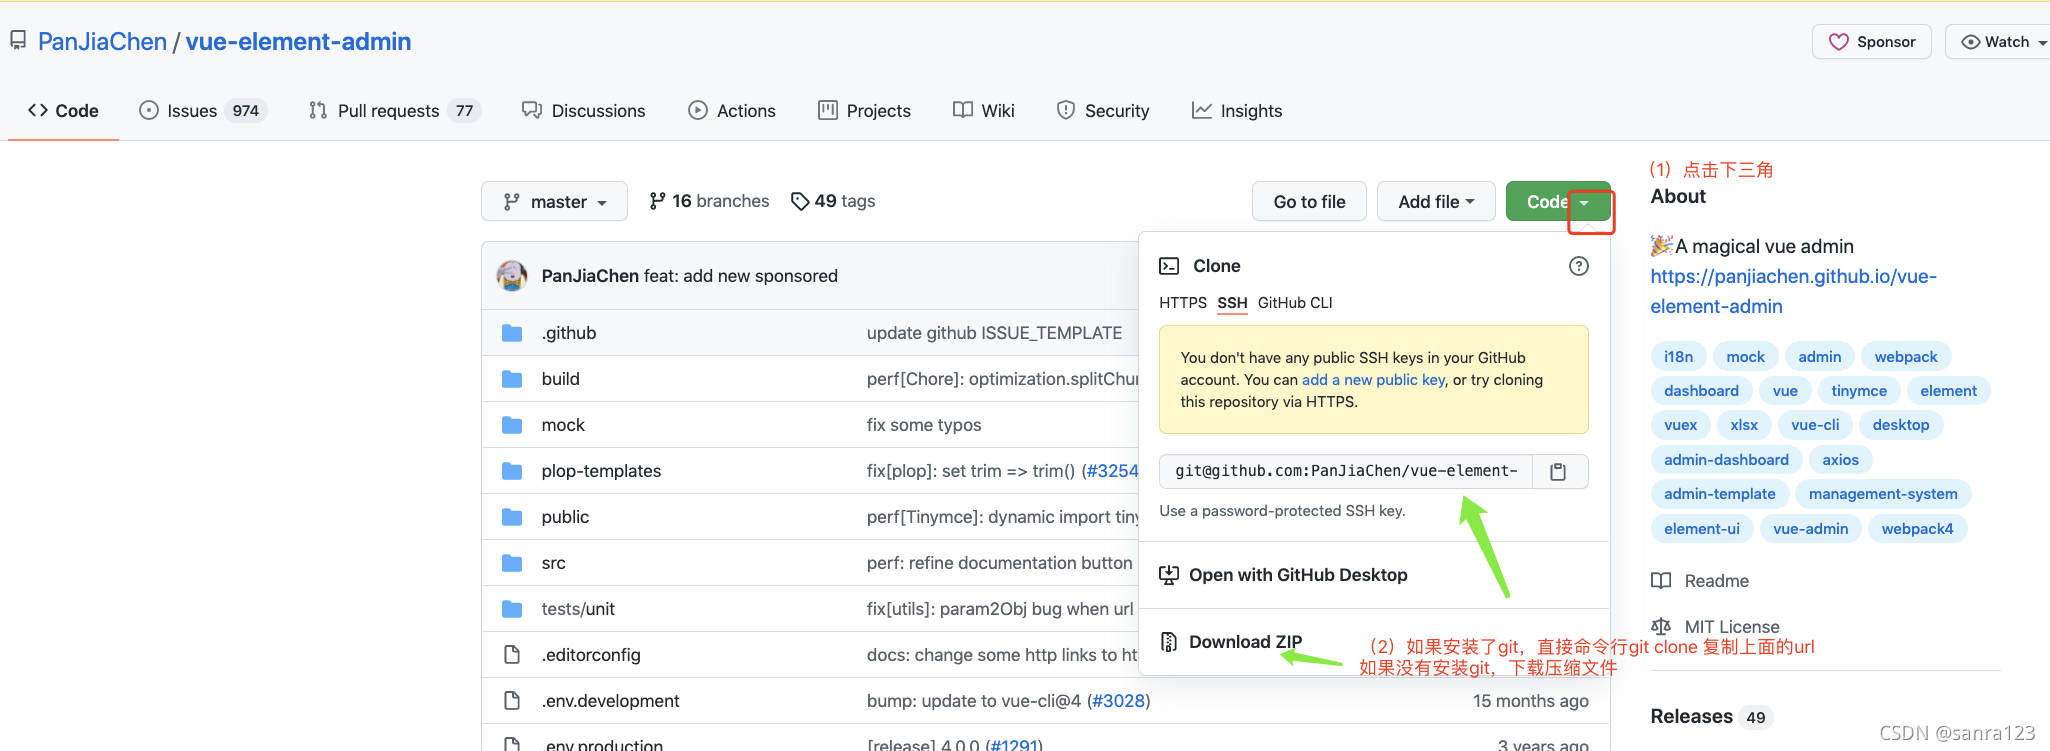Click the tinymce topic tag

click(x=1859, y=391)
